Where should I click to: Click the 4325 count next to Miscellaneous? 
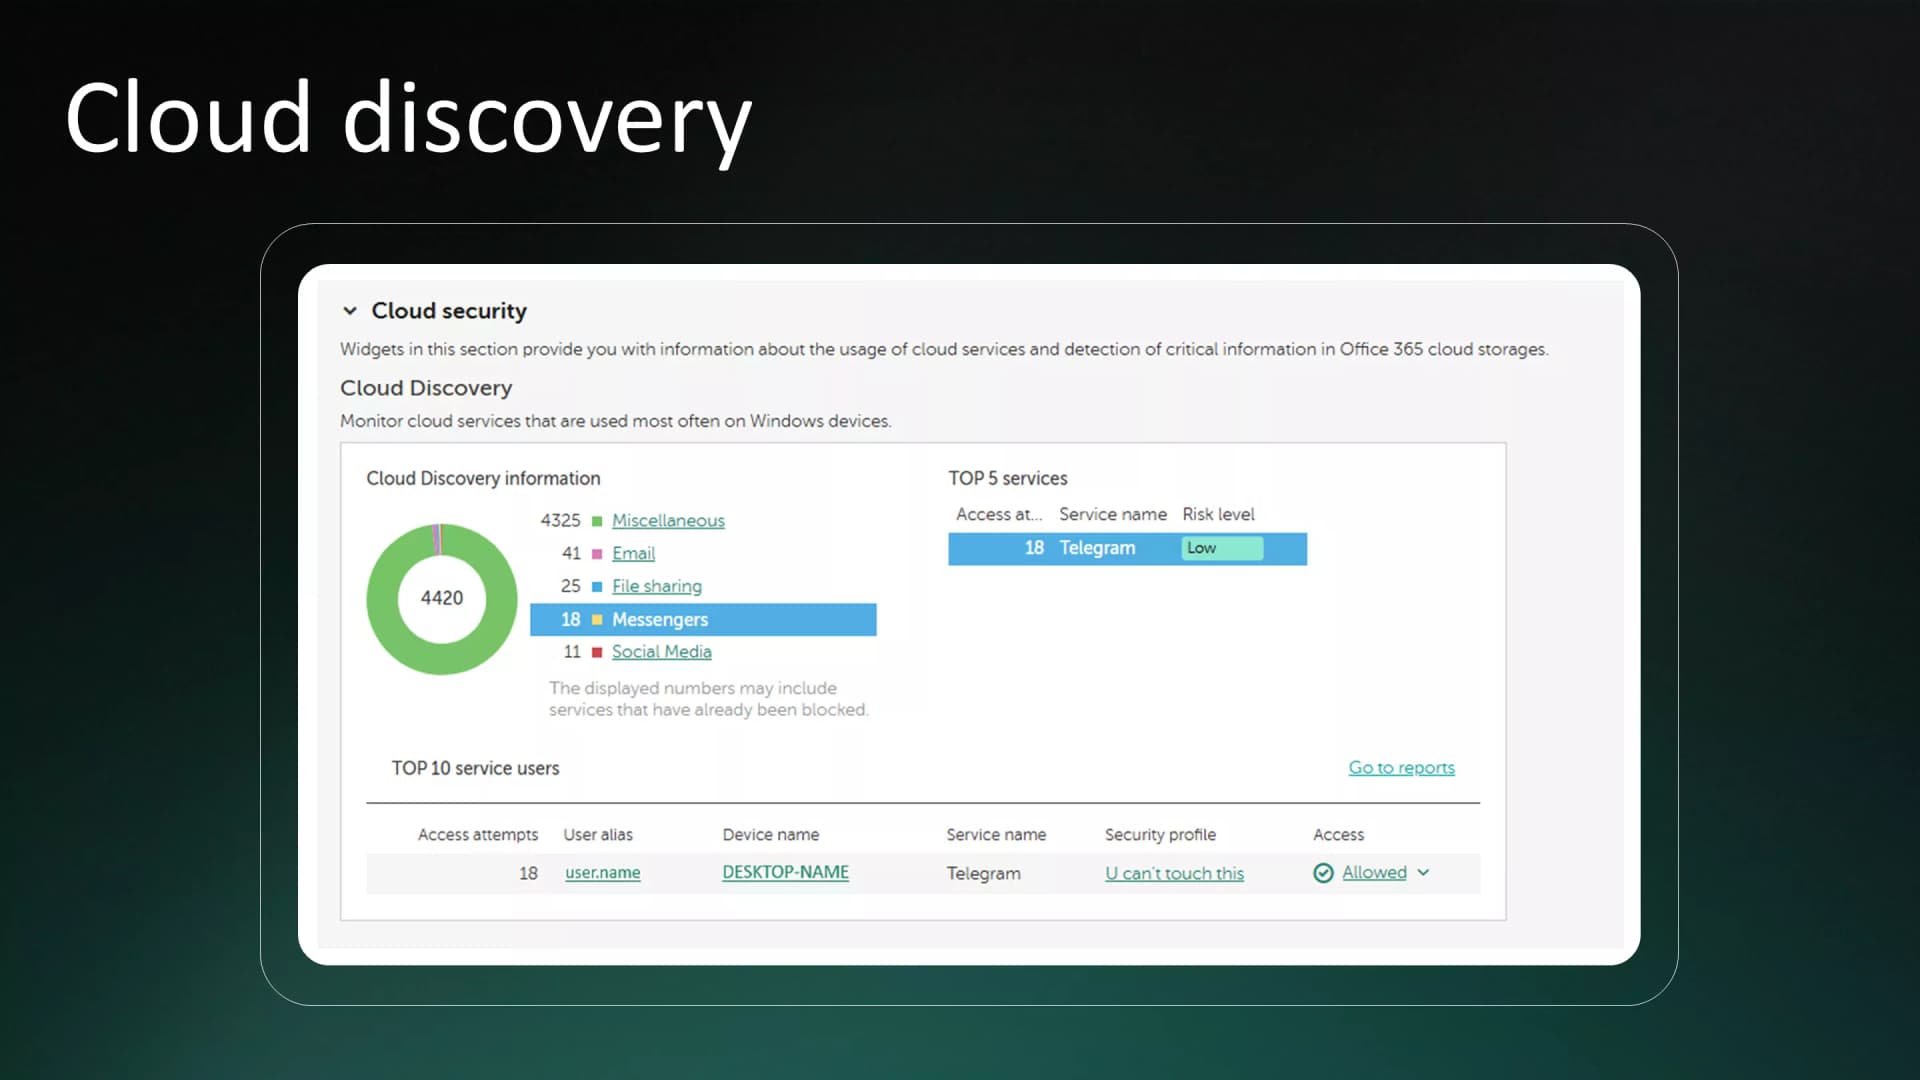coord(560,520)
